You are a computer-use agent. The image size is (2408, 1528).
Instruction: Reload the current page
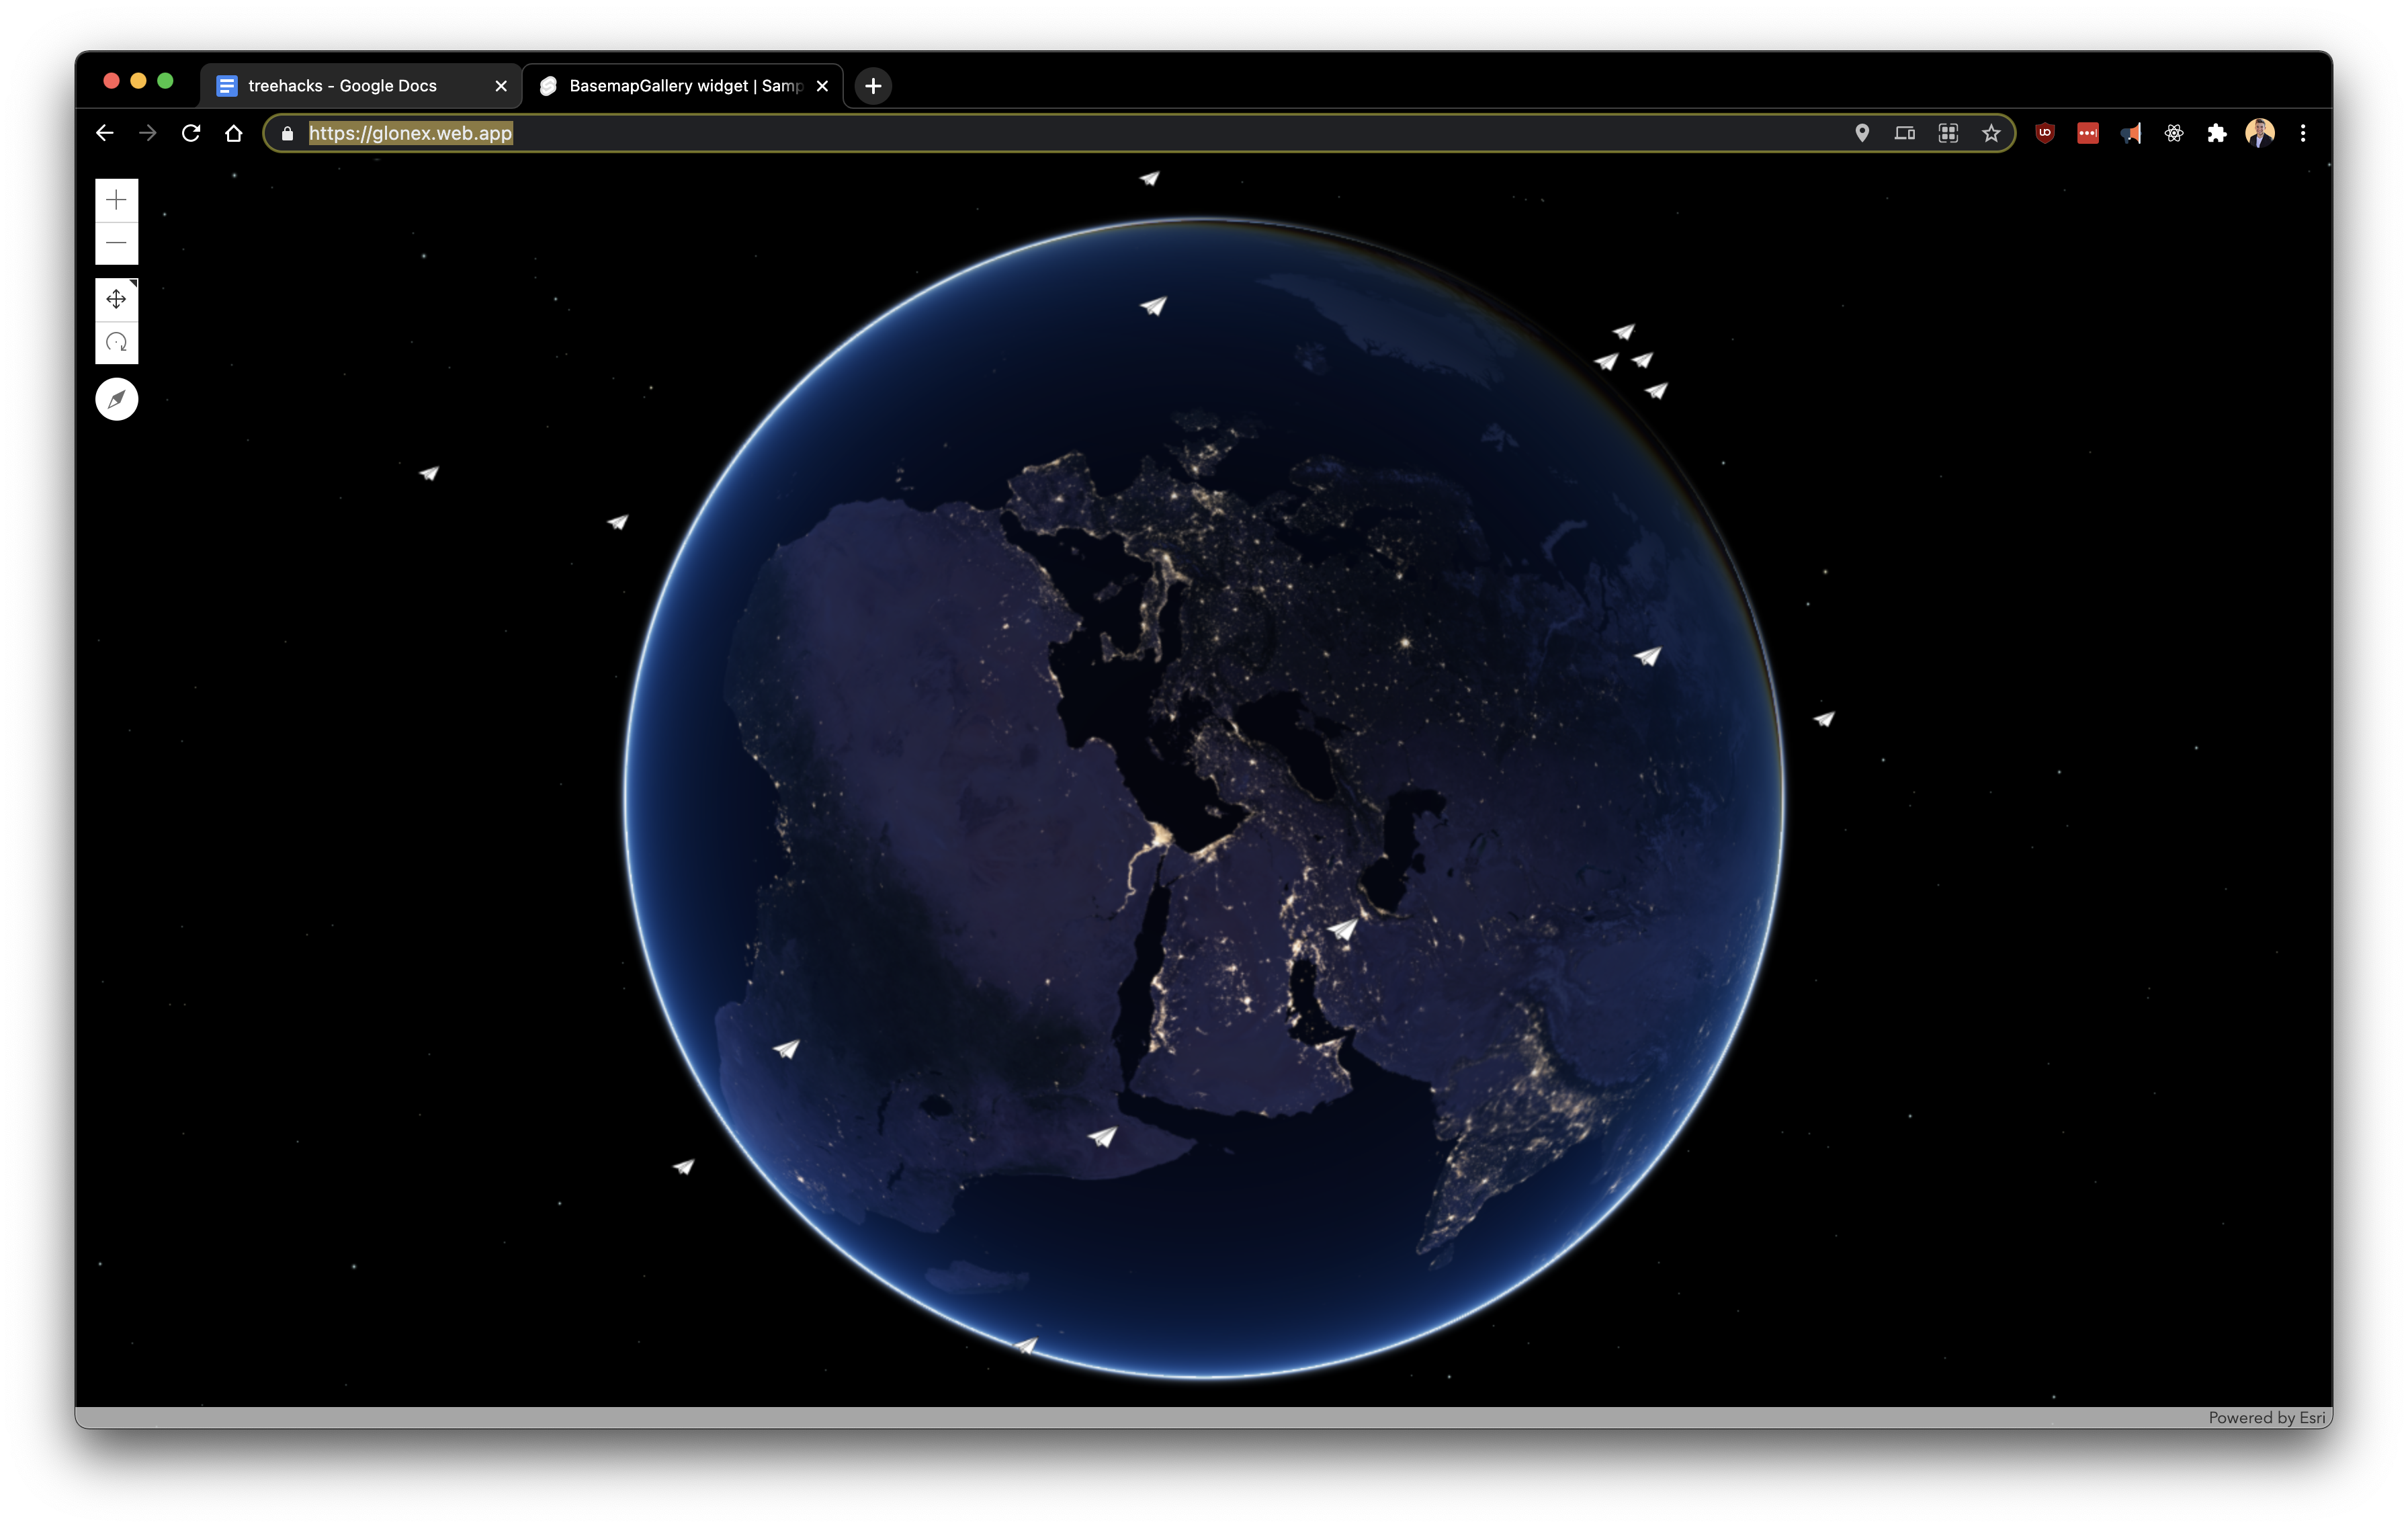191,133
